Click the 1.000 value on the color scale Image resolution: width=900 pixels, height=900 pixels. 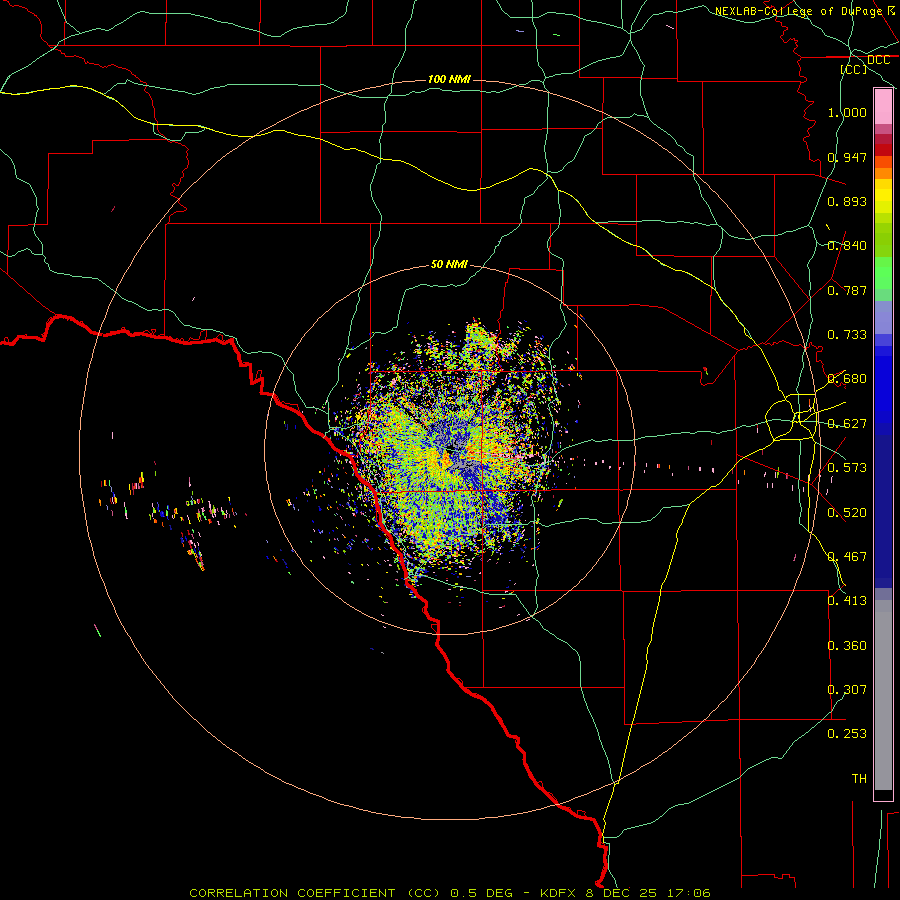coord(847,112)
